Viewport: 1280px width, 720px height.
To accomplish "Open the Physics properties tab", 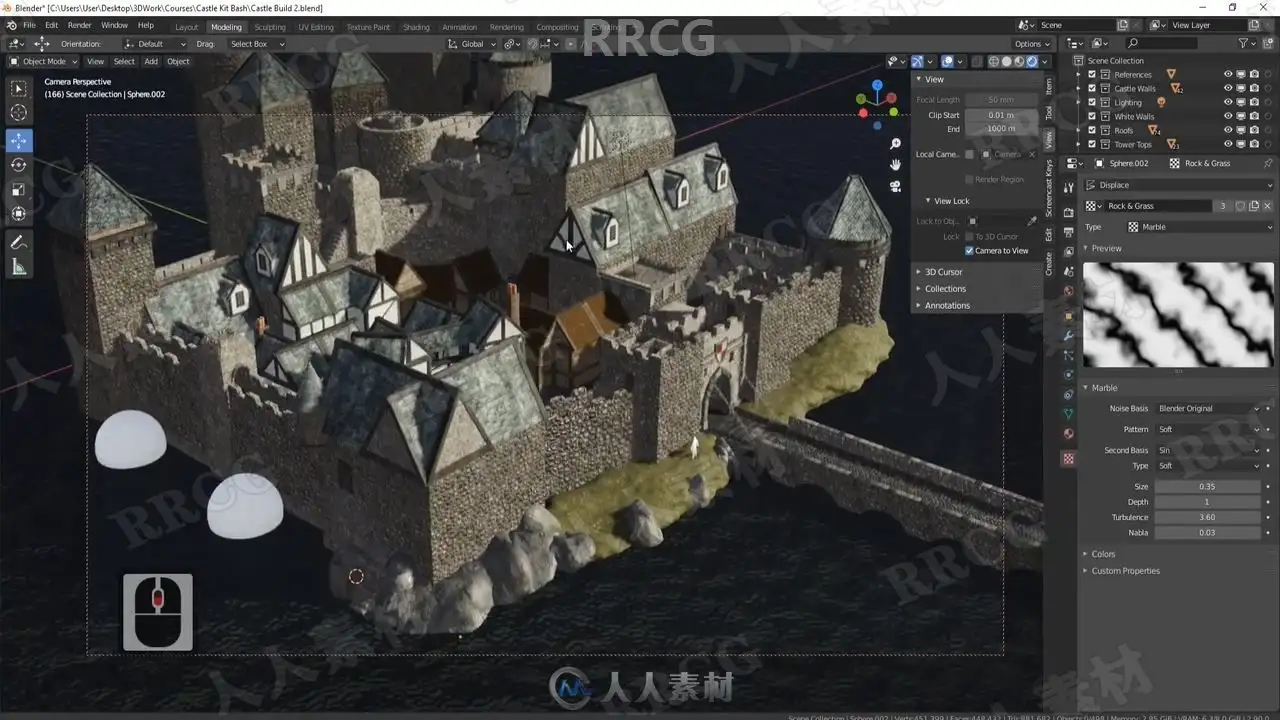I will click(x=1069, y=376).
